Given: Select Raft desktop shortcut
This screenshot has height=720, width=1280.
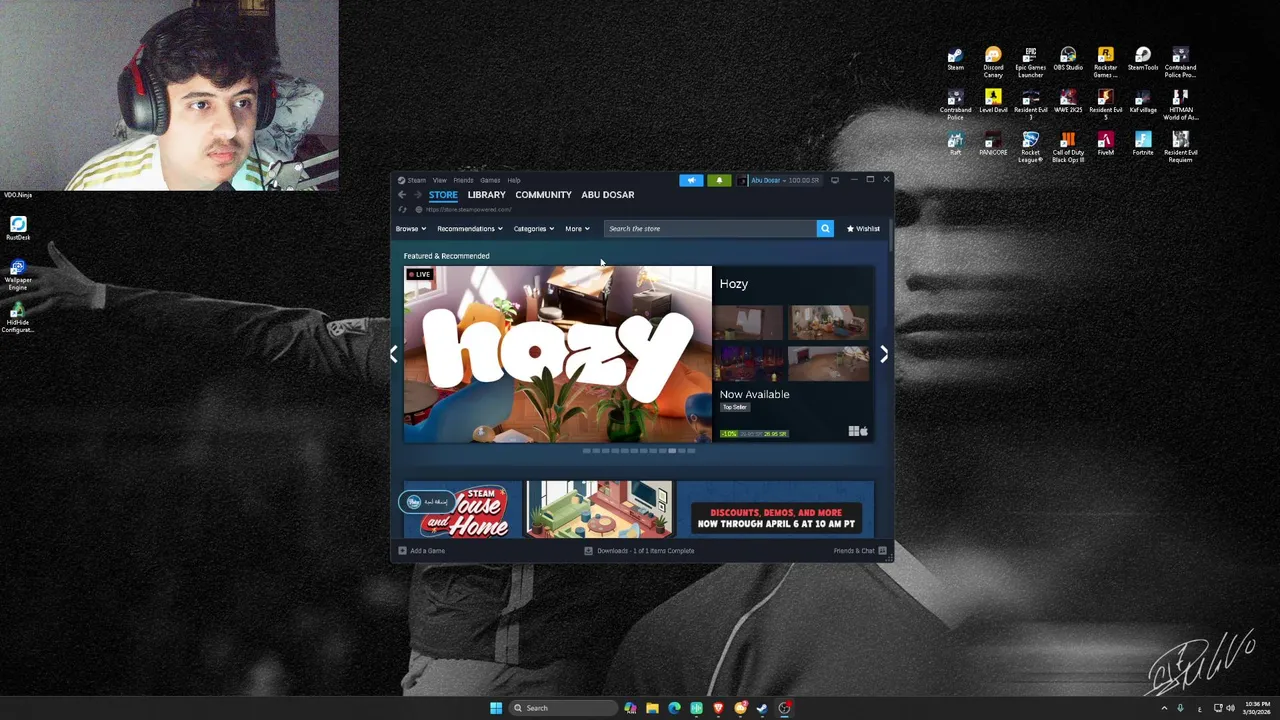Looking at the screenshot, I should [955, 143].
